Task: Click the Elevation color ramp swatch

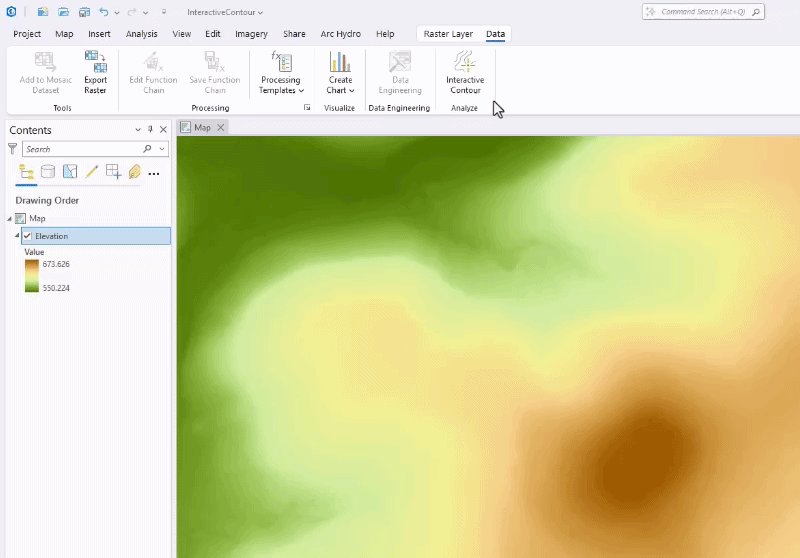Action: [x=32, y=276]
